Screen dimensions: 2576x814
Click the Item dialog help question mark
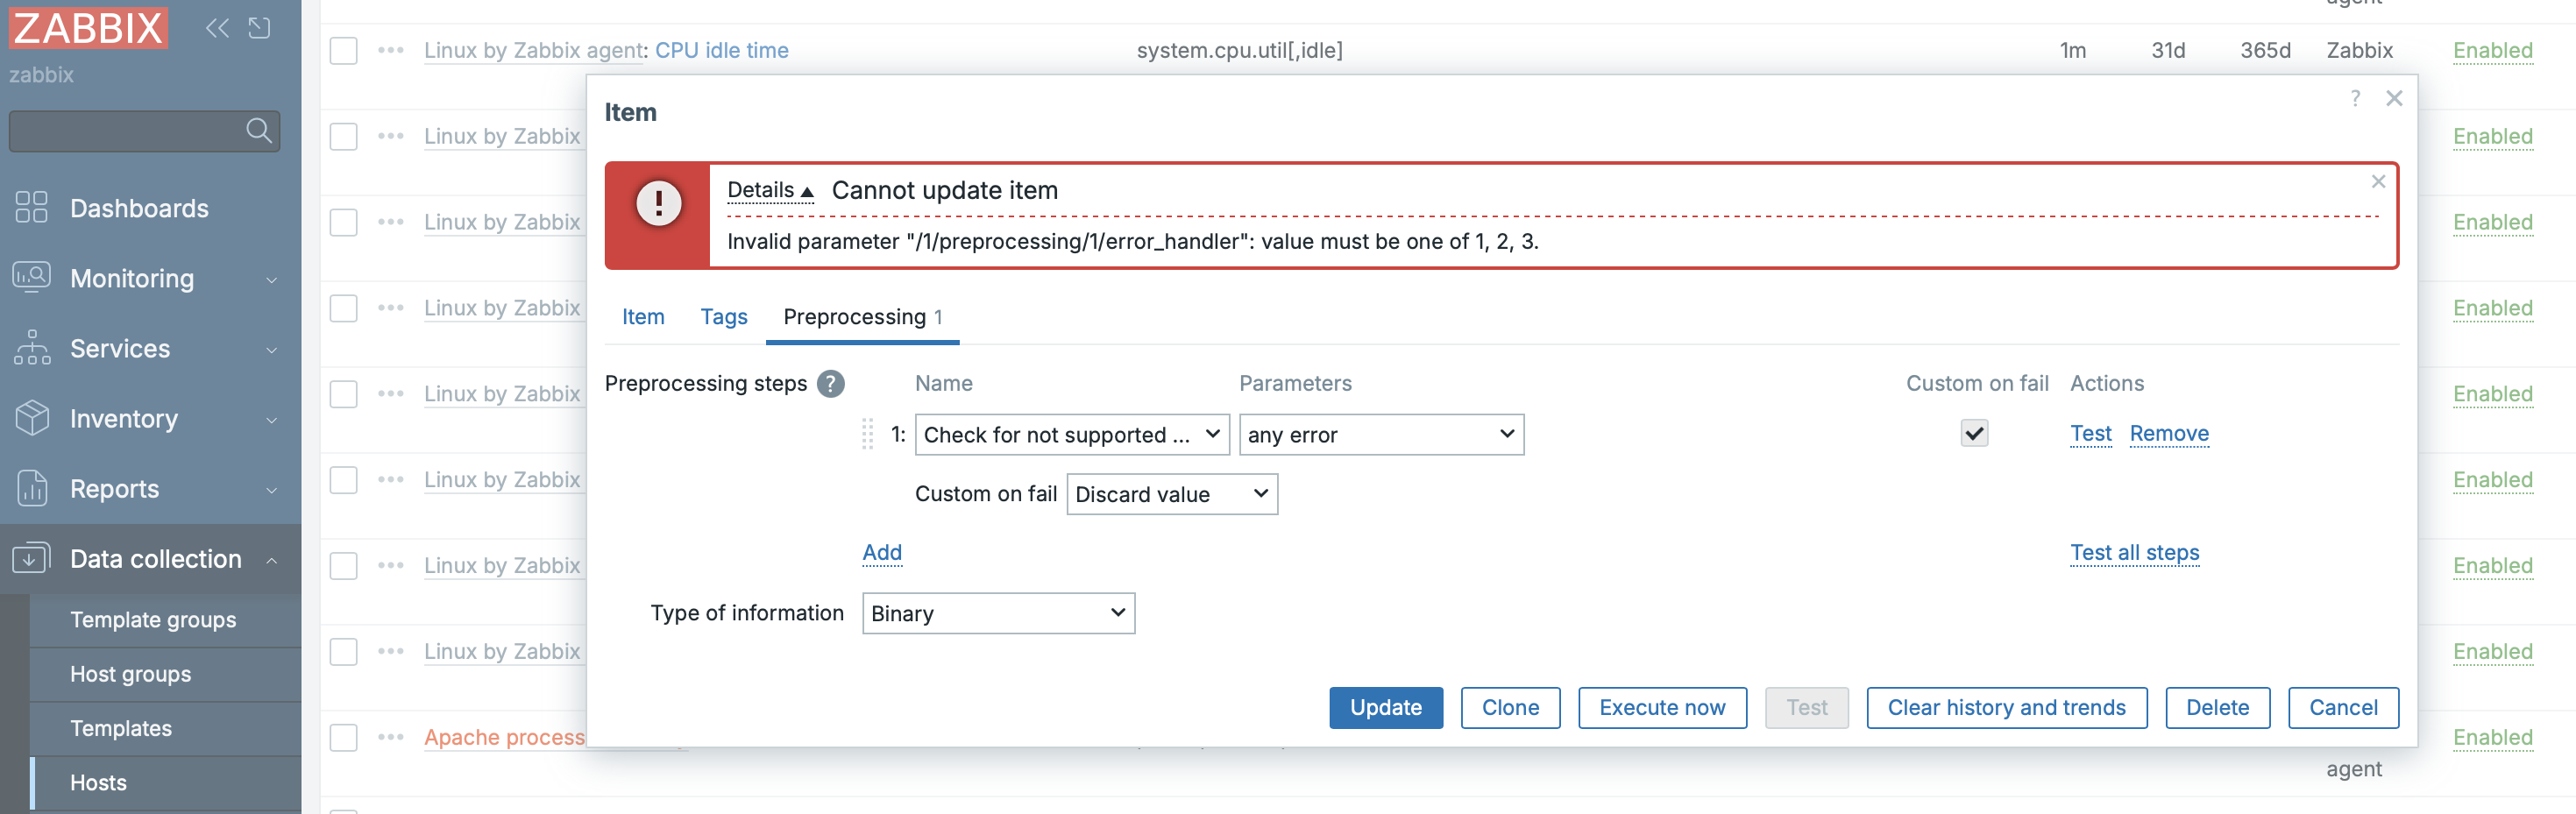click(x=2355, y=98)
